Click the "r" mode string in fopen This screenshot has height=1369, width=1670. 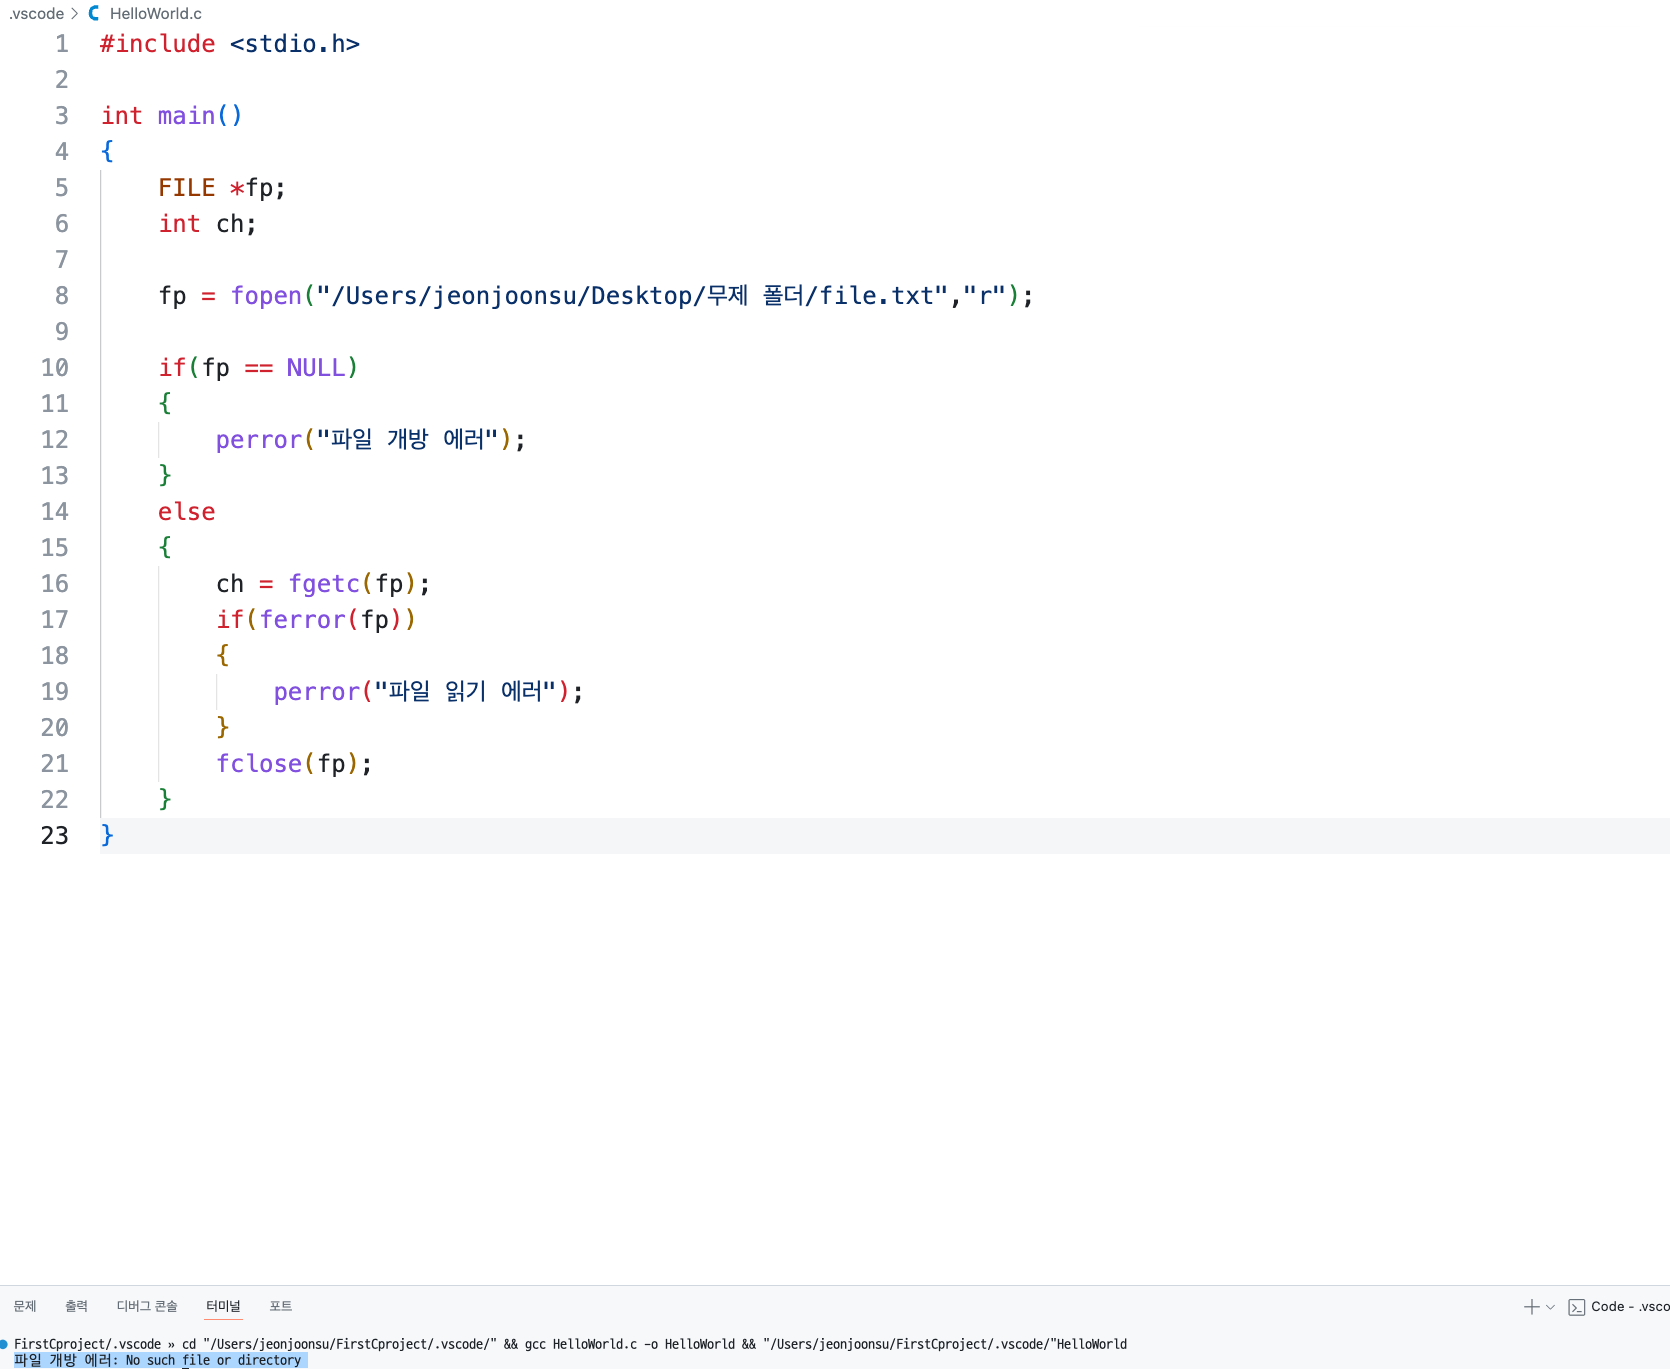click(x=985, y=296)
